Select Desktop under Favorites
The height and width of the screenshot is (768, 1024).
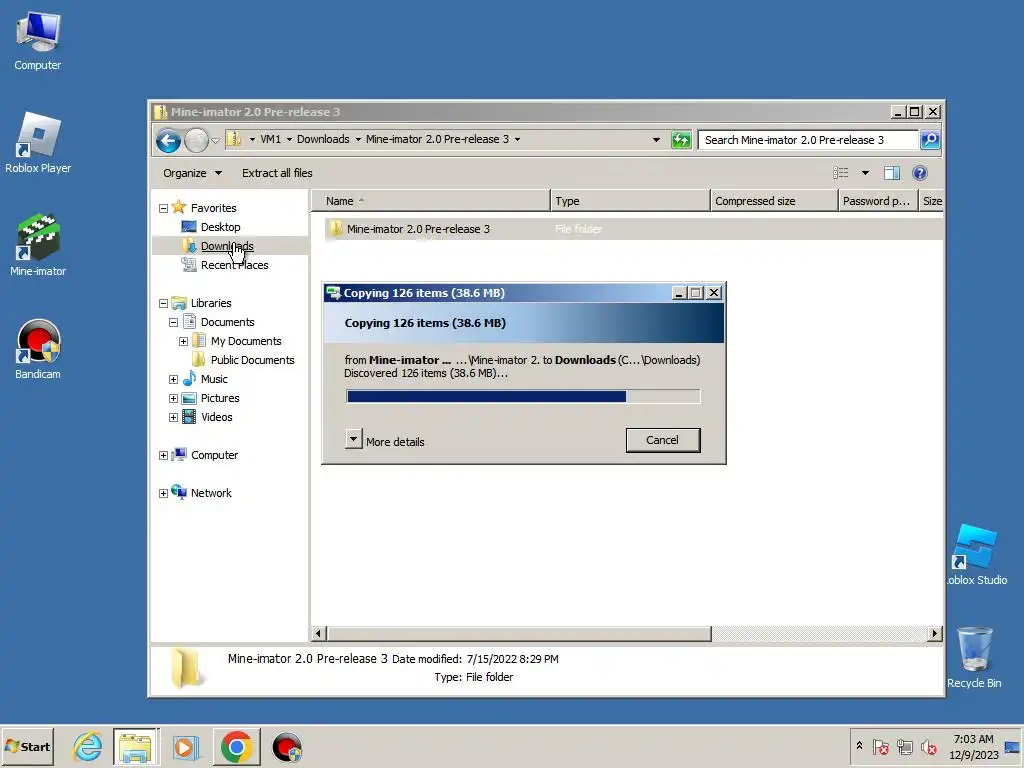pos(220,227)
